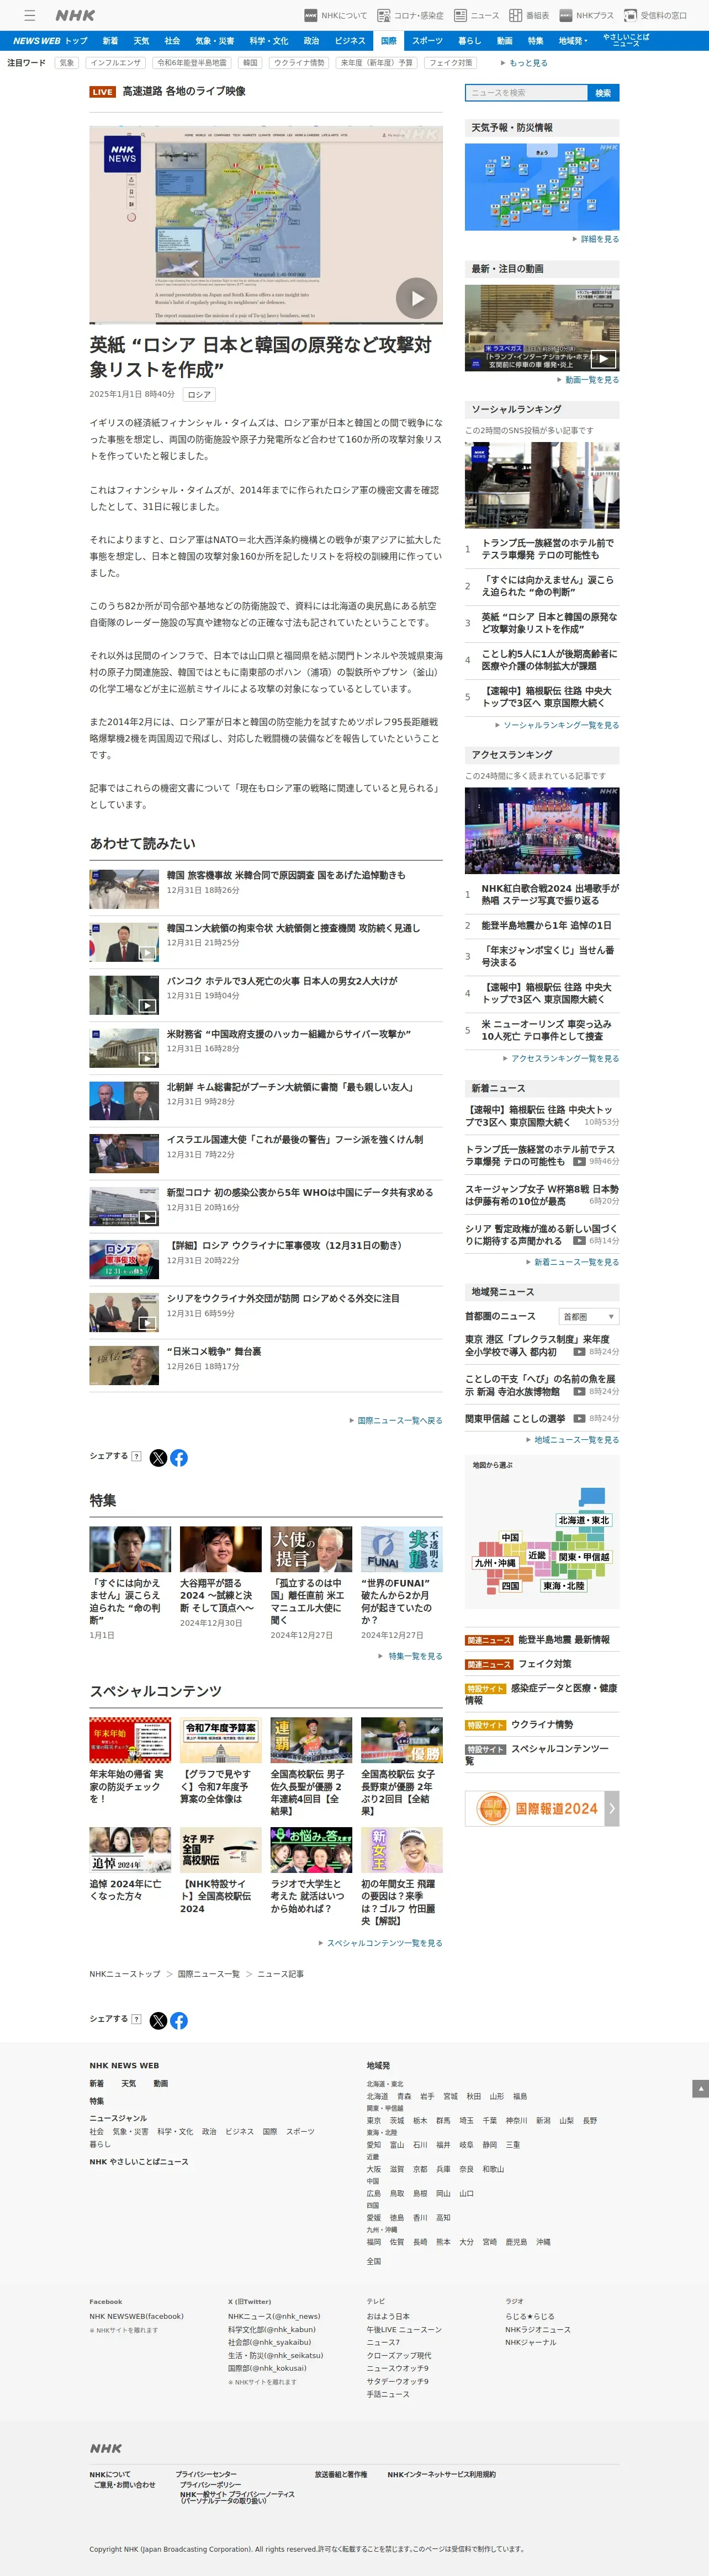Click the back-to-top arrow button
Viewport: 709px width, 2576px height.
(x=700, y=2088)
